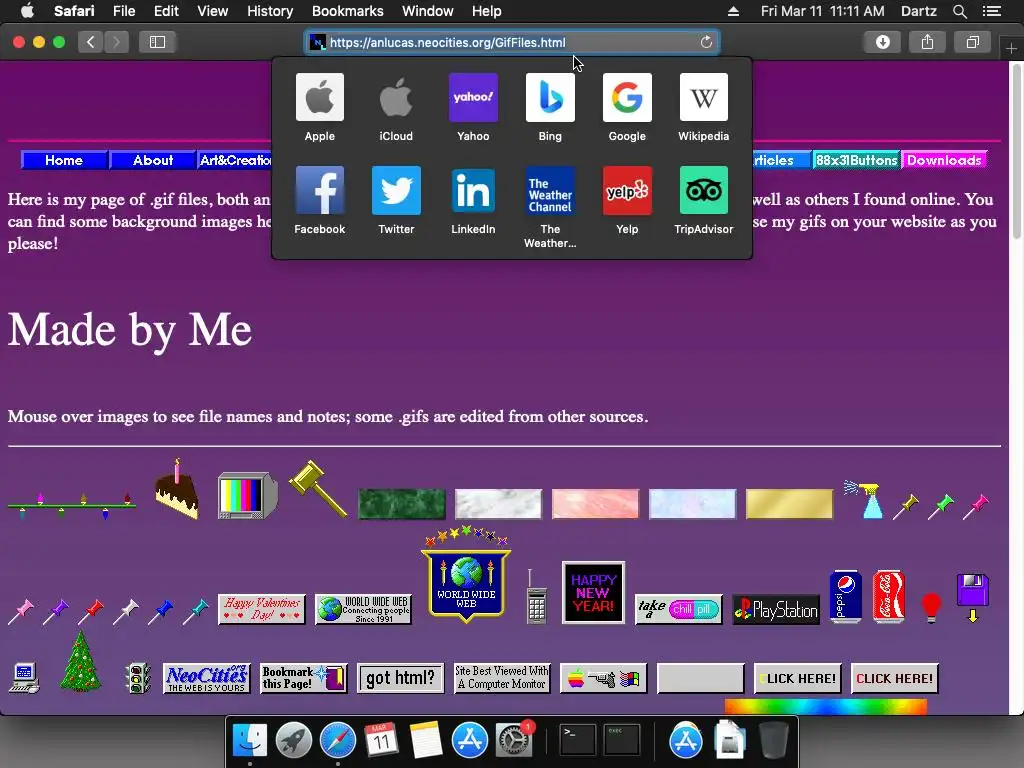The height and width of the screenshot is (768, 1024).
Task: Click the color bars television gif
Action: (248, 496)
